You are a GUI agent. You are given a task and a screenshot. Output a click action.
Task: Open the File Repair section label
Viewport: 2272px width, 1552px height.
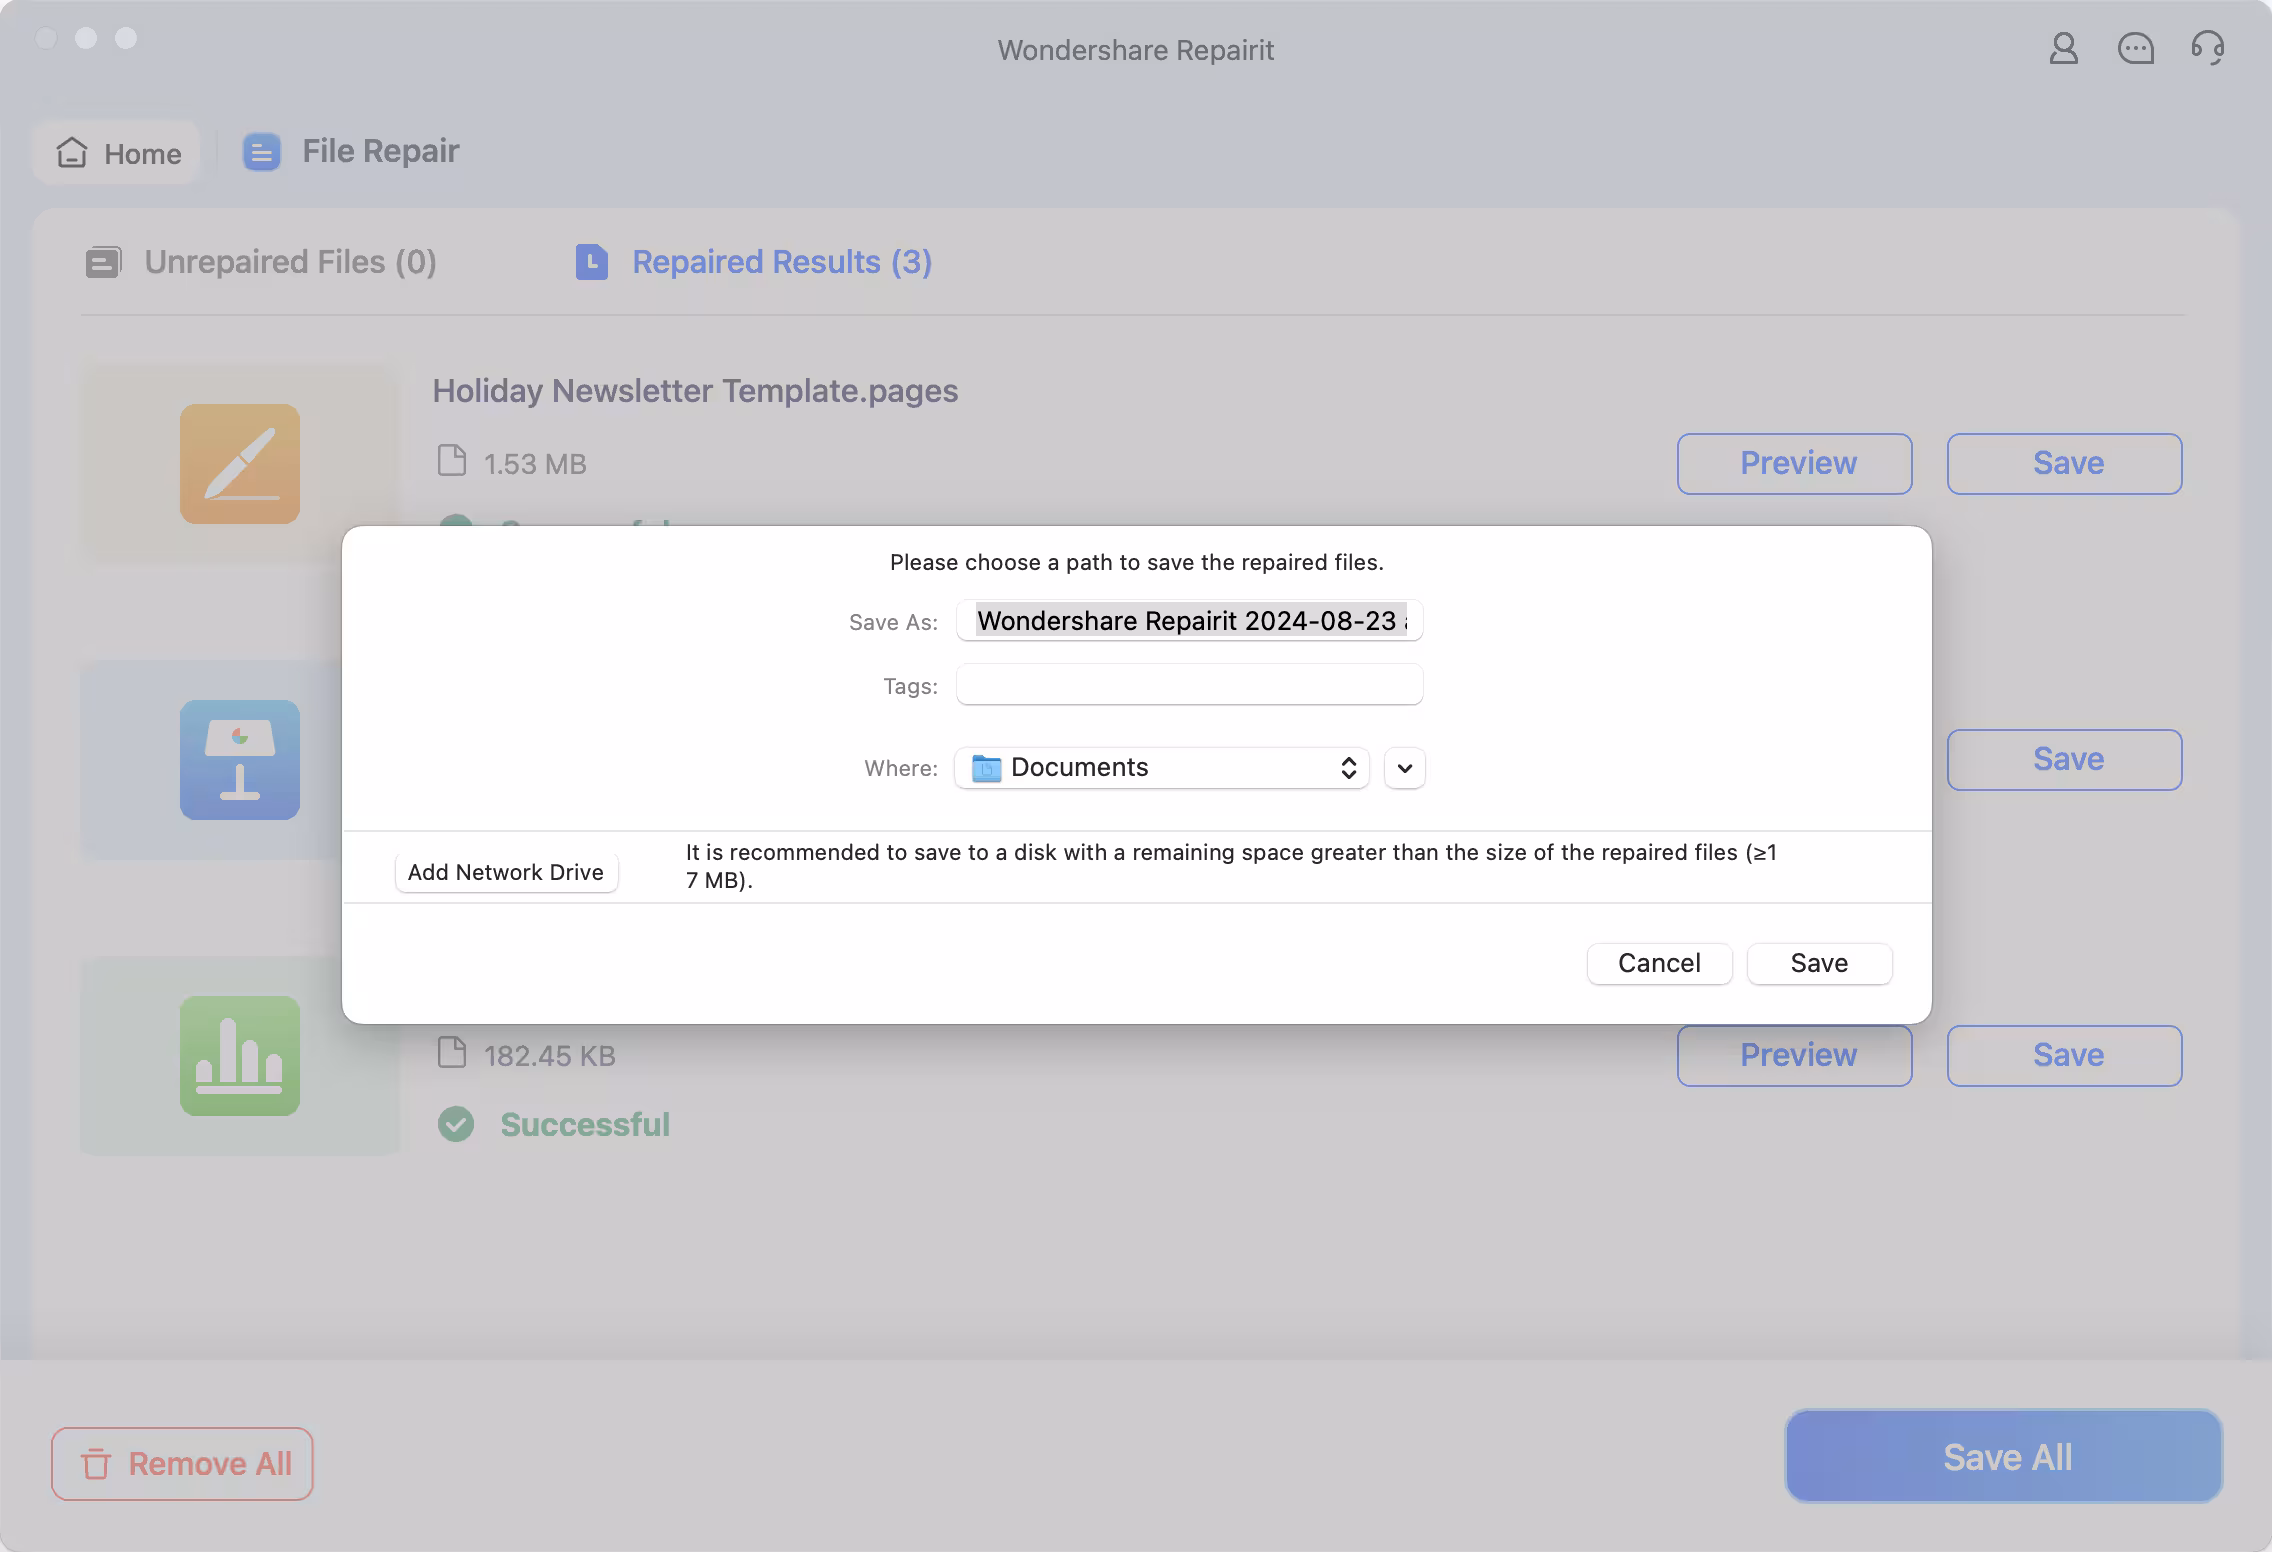380,151
